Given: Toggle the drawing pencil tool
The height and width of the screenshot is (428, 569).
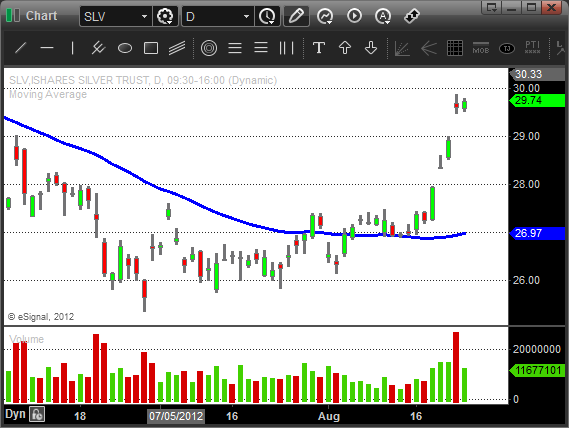Looking at the screenshot, I should point(296,16).
